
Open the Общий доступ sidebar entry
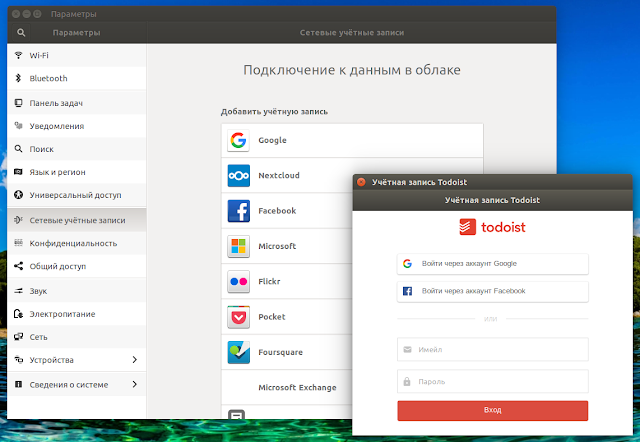[x=77, y=267]
